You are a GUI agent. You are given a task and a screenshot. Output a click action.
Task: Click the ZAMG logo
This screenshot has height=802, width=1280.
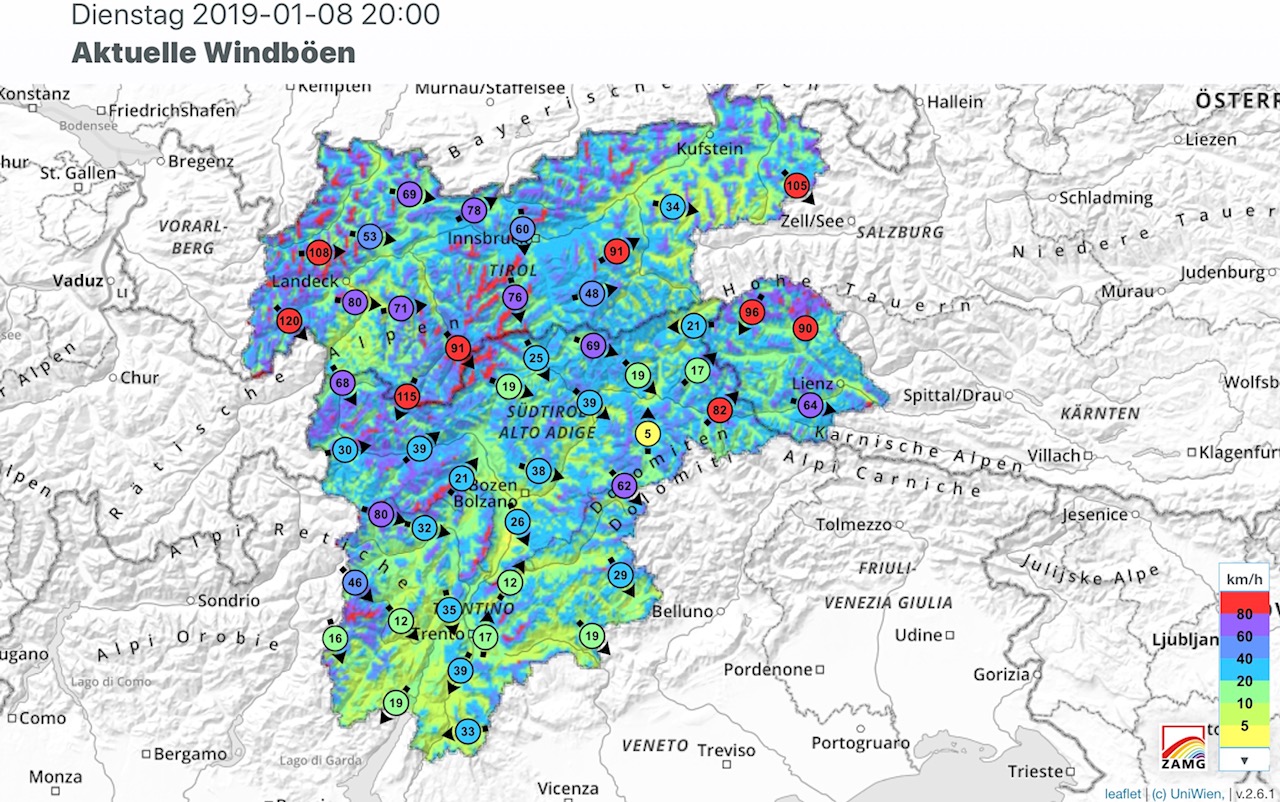(x=1182, y=746)
